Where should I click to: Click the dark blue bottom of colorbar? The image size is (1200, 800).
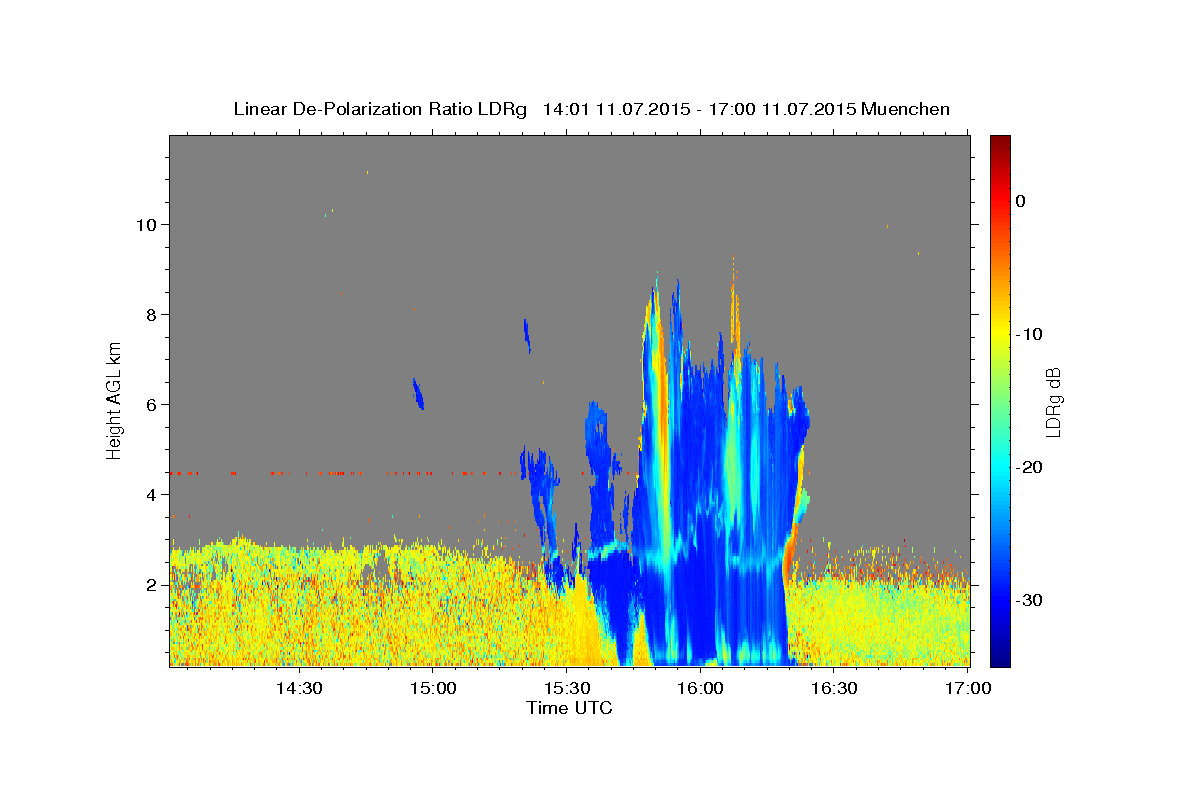tap(1000, 657)
